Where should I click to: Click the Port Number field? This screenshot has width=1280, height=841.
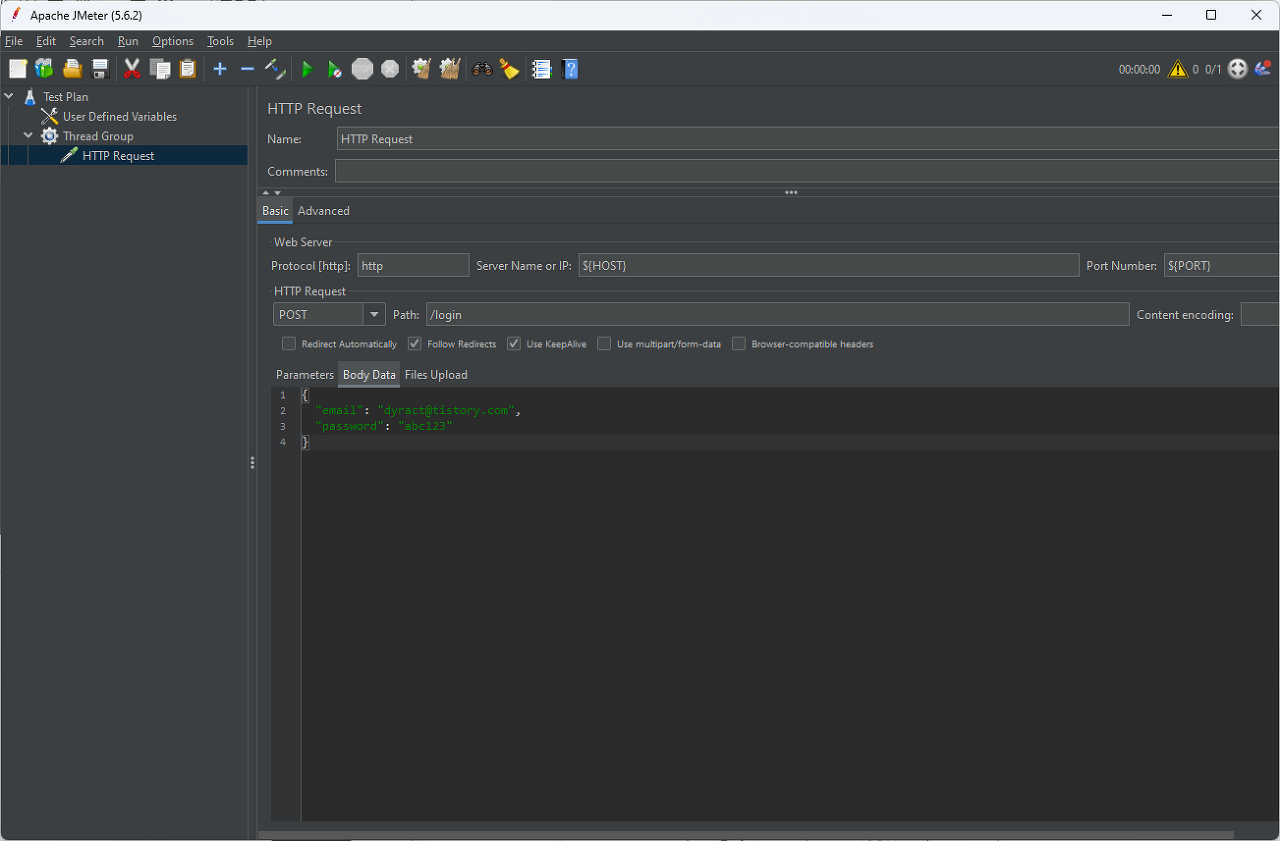tap(1222, 265)
